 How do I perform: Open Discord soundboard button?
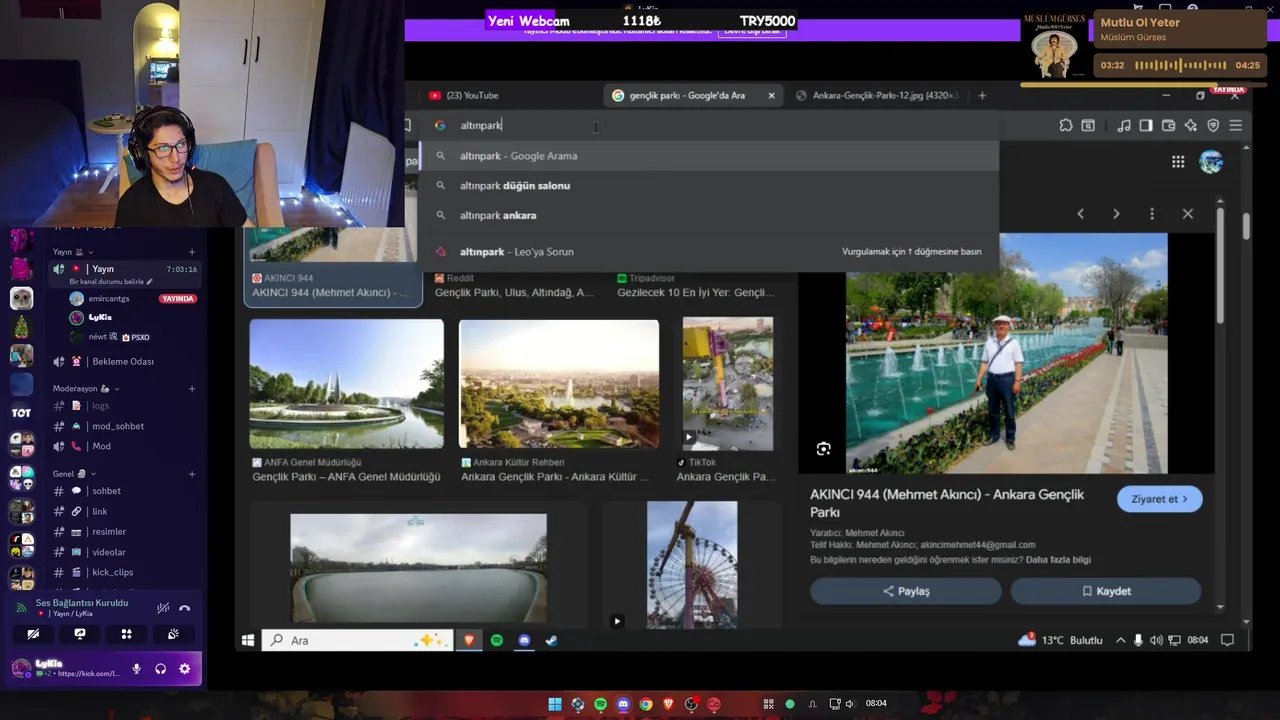(x=173, y=633)
